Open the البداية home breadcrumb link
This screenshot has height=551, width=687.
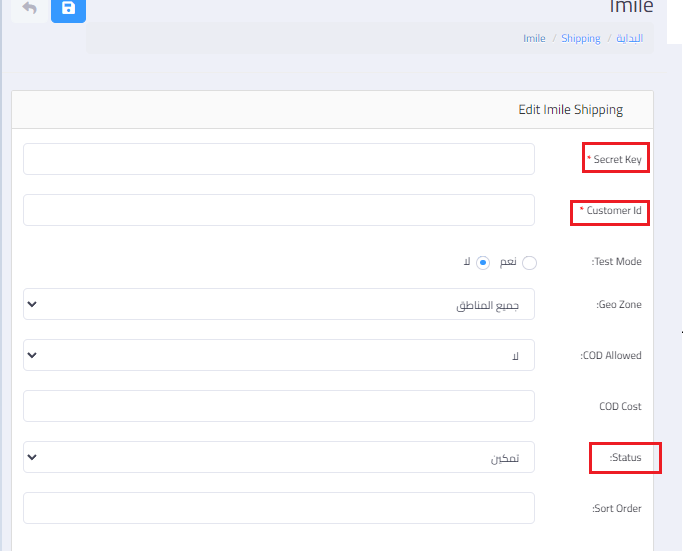tap(627, 38)
